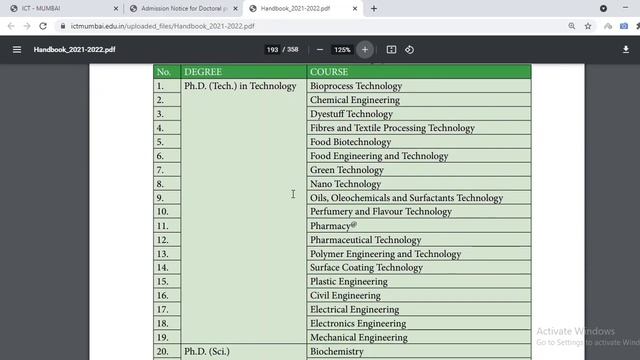640x360 pixels.
Task: Edit the zoom level field showing 125%
Action: click(x=342, y=50)
